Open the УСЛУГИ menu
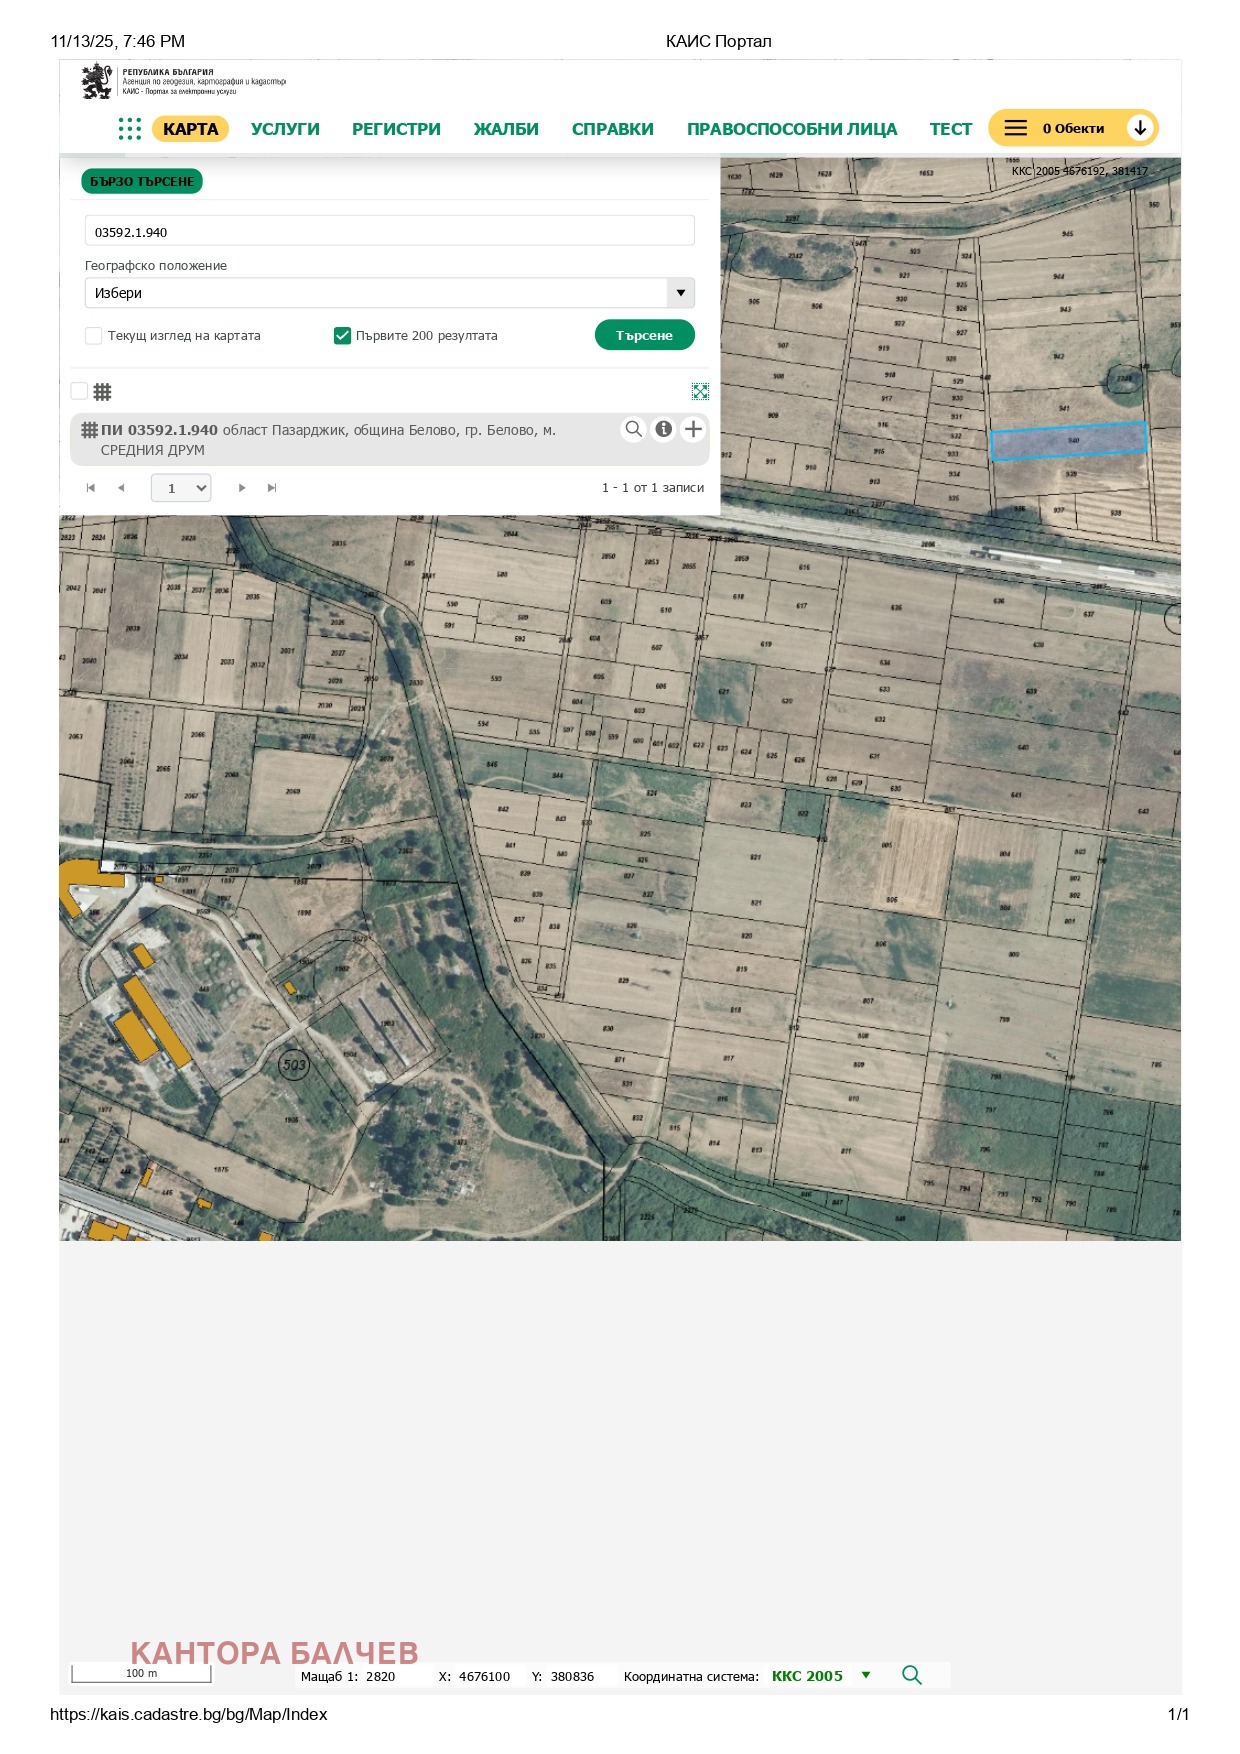Image resolution: width=1240 pixels, height=1754 pixels. pyautogui.click(x=285, y=129)
